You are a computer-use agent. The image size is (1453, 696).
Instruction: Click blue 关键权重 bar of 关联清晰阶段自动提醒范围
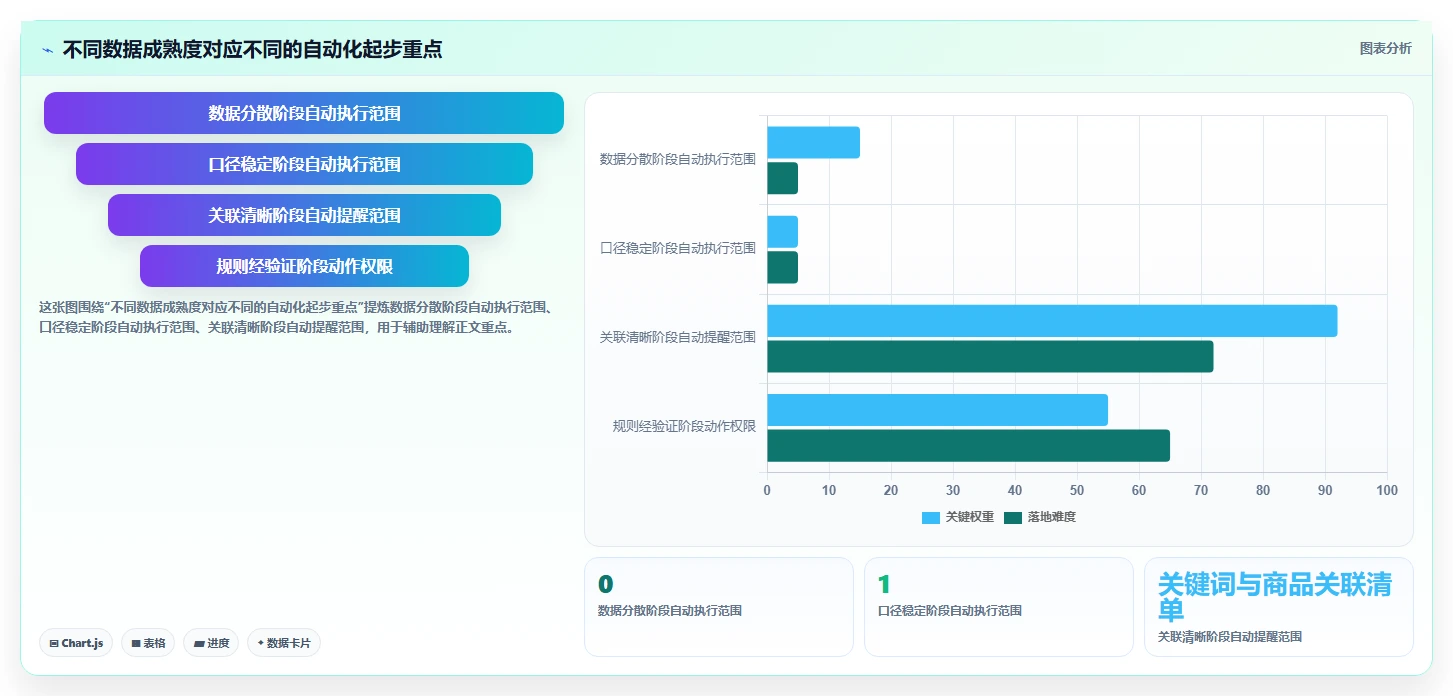coord(1052,321)
